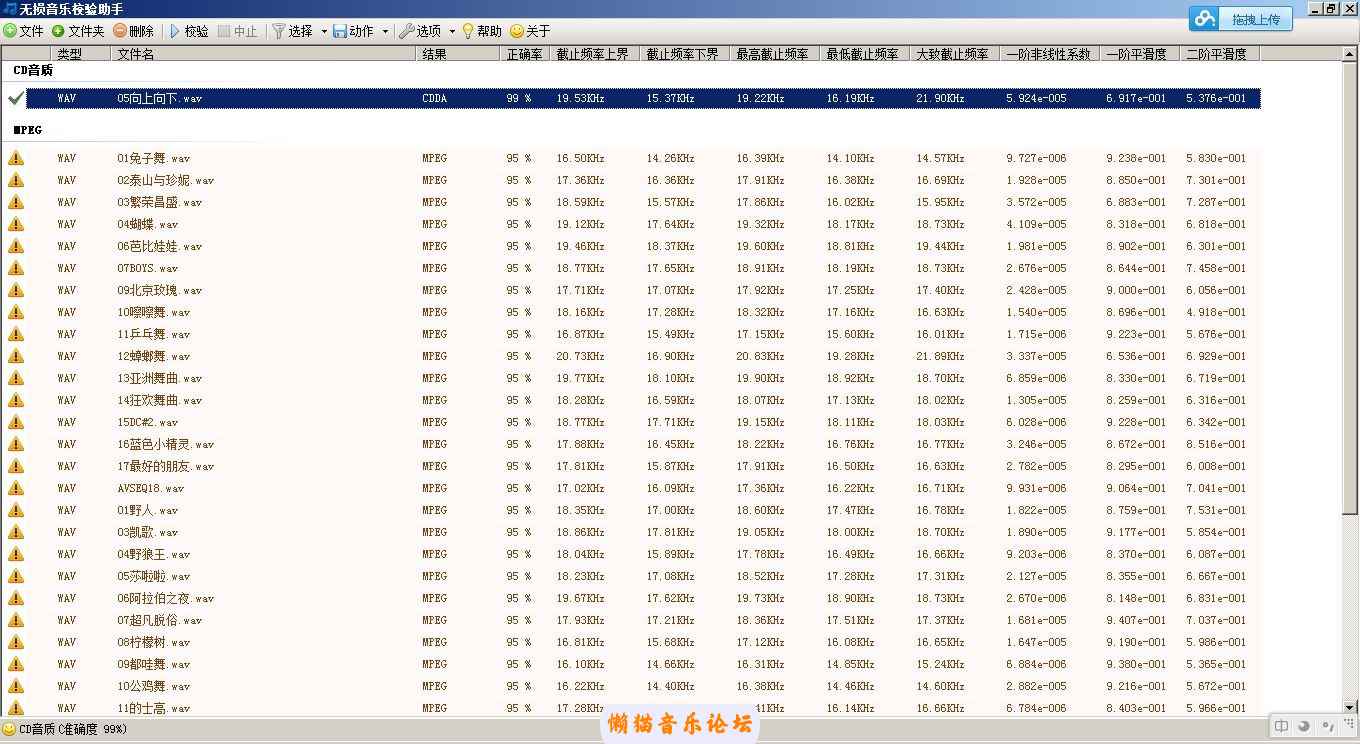Click the 选项 wrench toolbar button
This screenshot has height=744, width=1360.
tap(421, 31)
